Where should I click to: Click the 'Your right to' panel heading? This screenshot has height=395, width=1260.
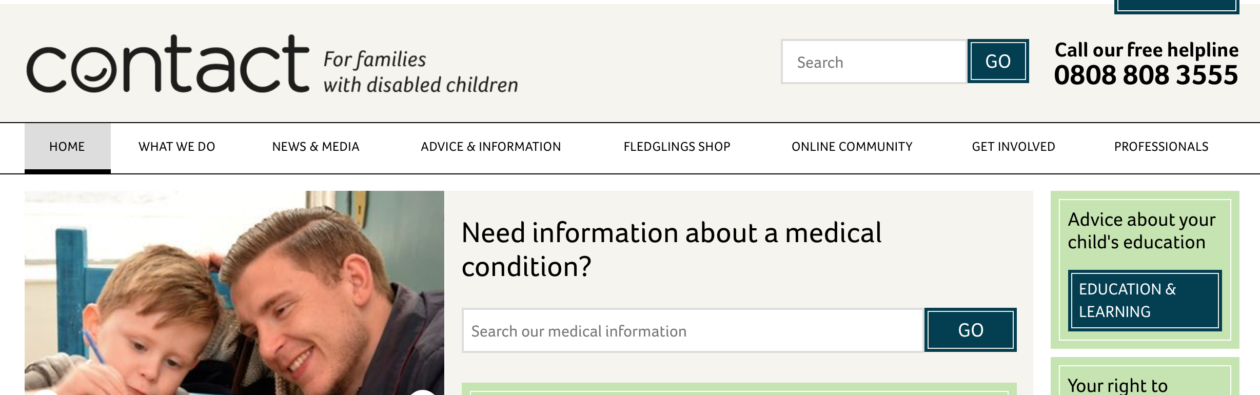[x=1117, y=385]
